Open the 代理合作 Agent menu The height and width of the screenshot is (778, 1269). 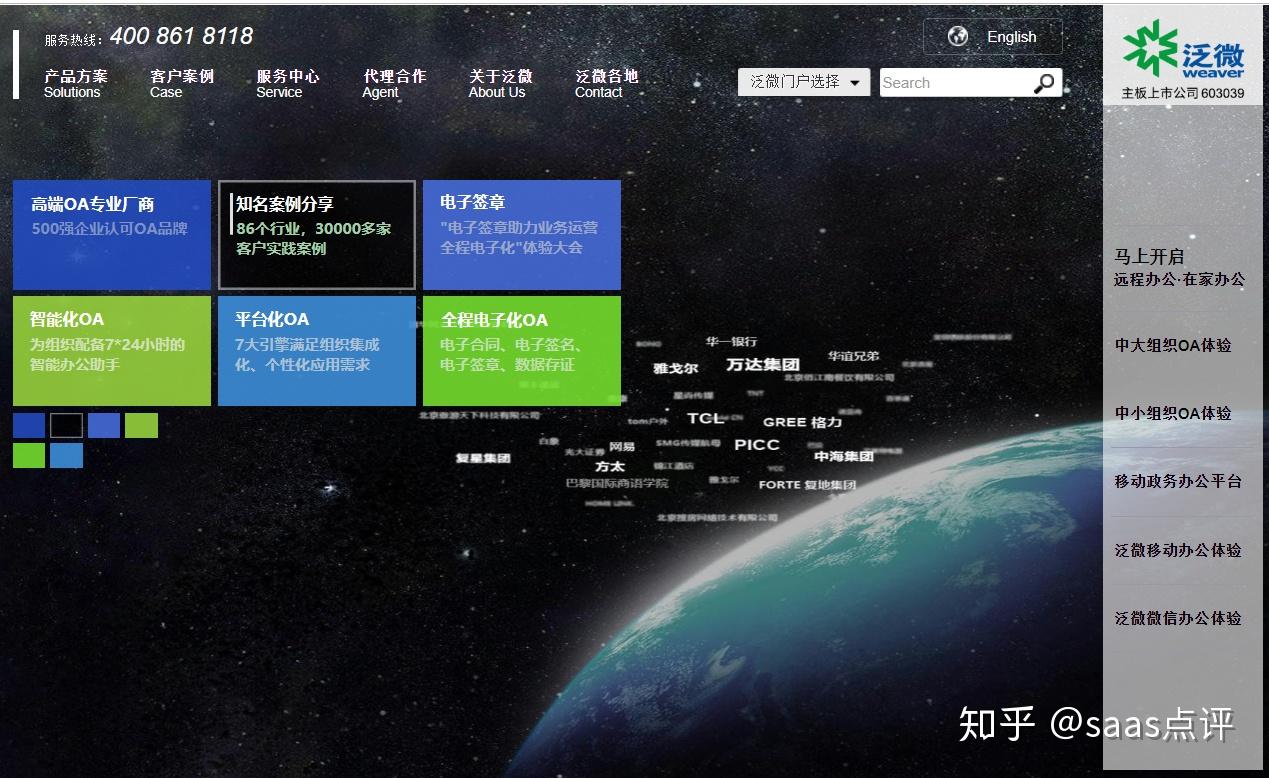click(x=392, y=84)
